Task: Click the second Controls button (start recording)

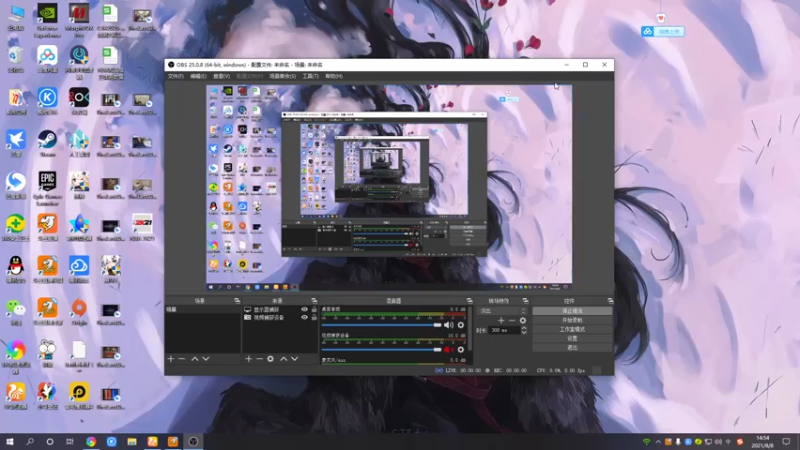Action: pyautogui.click(x=572, y=320)
